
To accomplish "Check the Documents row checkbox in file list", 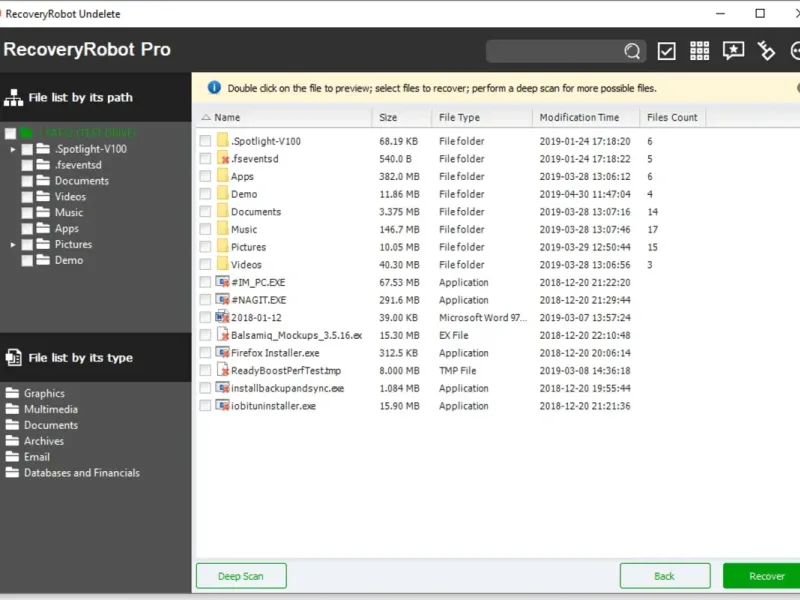I will [x=205, y=211].
